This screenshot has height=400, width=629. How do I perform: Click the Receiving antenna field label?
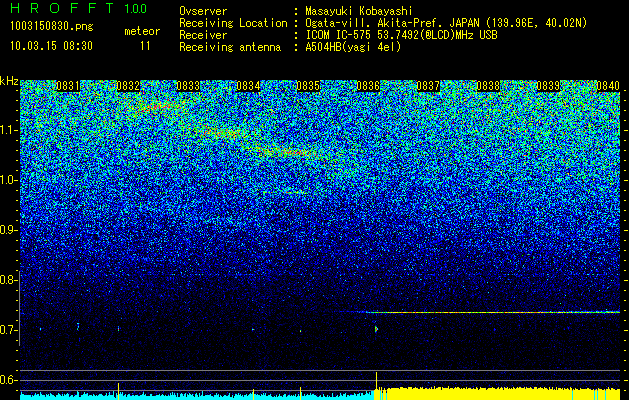(x=230, y=47)
